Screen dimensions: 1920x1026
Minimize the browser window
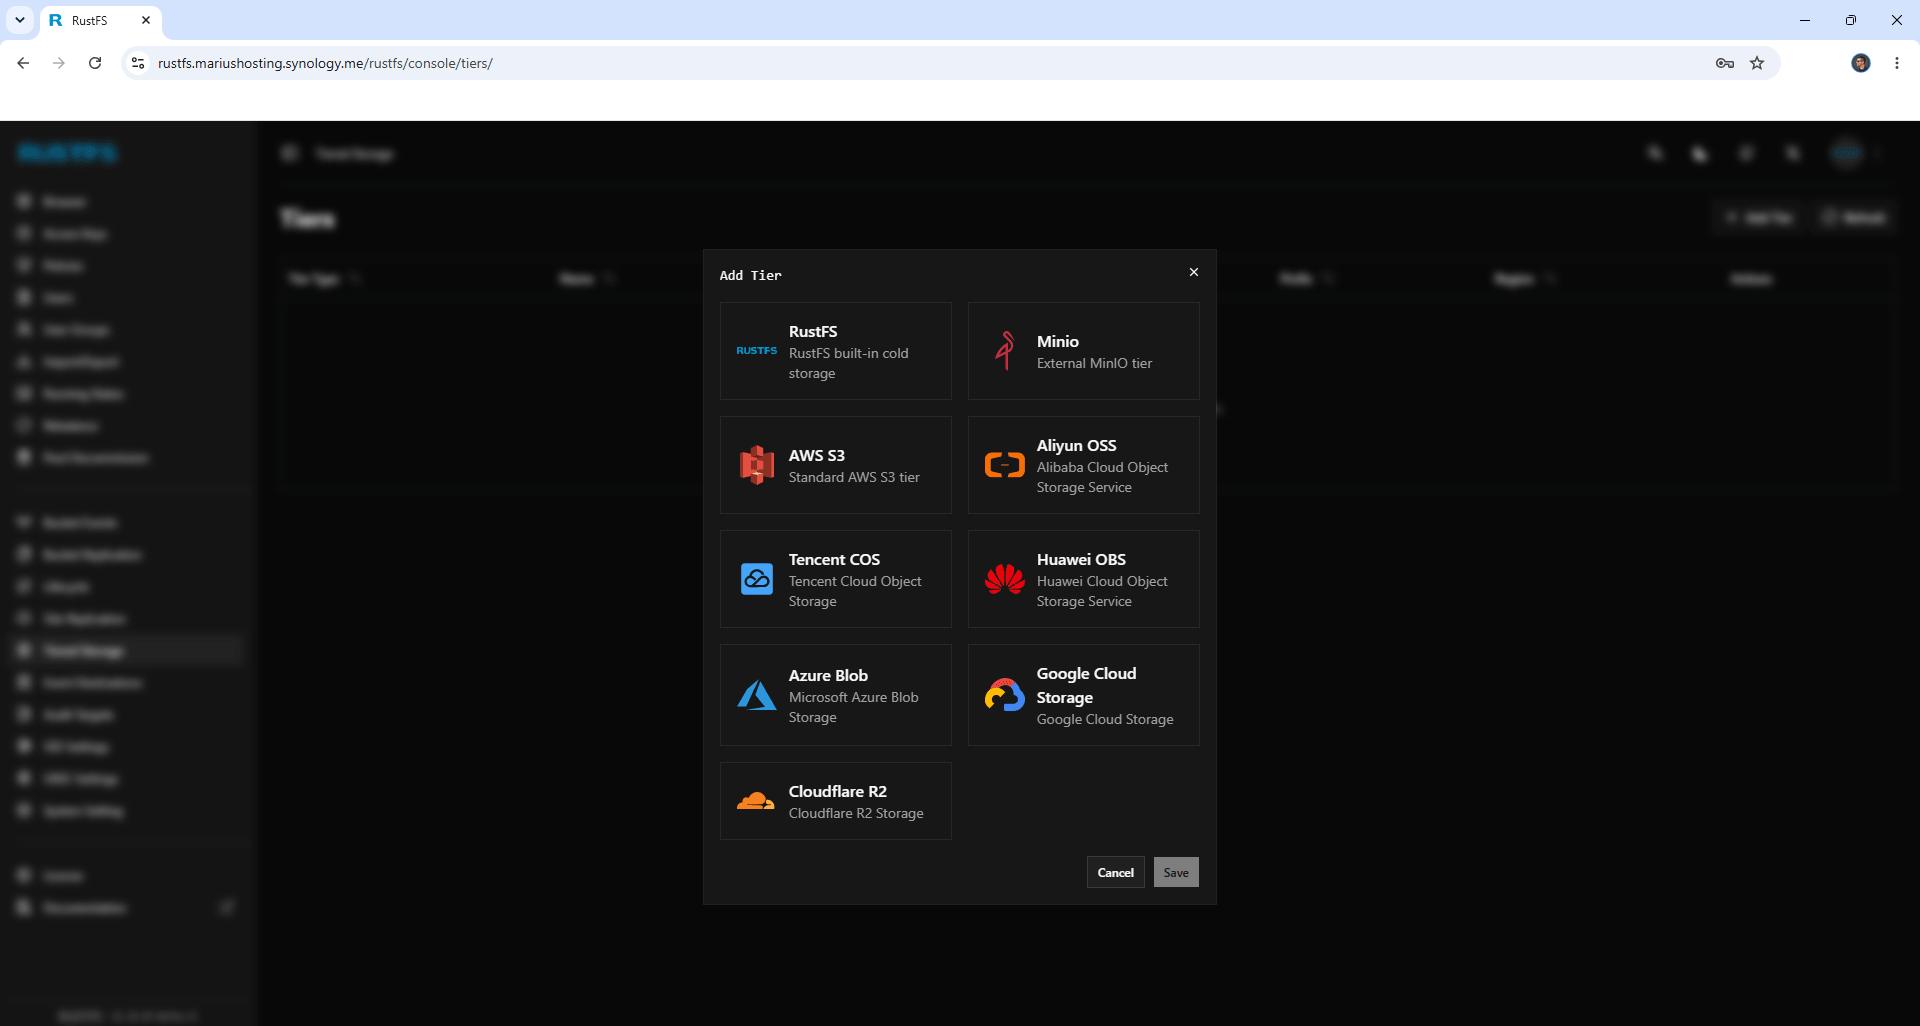(x=1805, y=20)
